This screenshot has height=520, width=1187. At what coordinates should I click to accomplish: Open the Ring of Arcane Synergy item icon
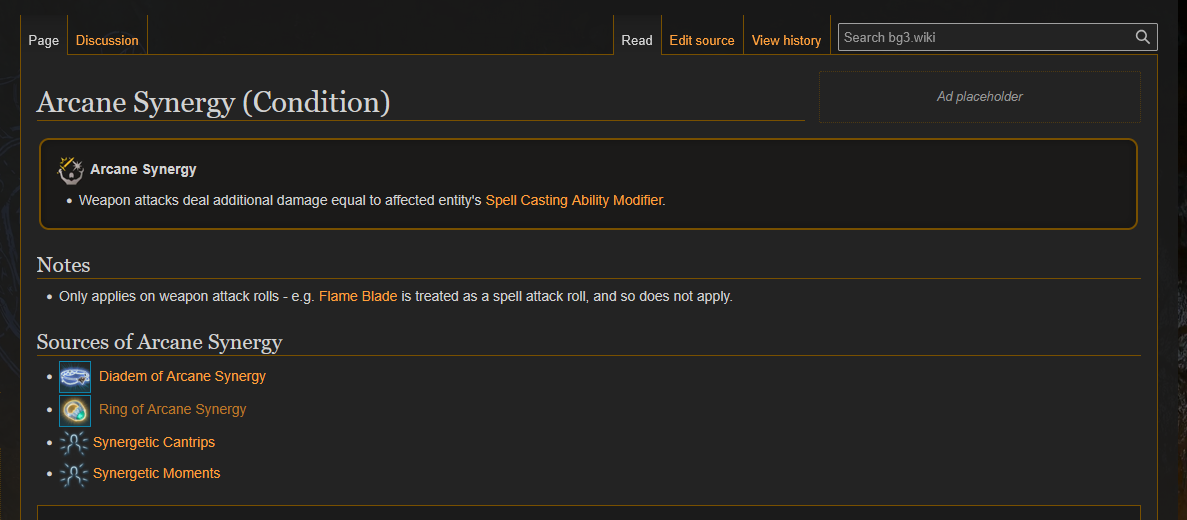click(75, 410)
